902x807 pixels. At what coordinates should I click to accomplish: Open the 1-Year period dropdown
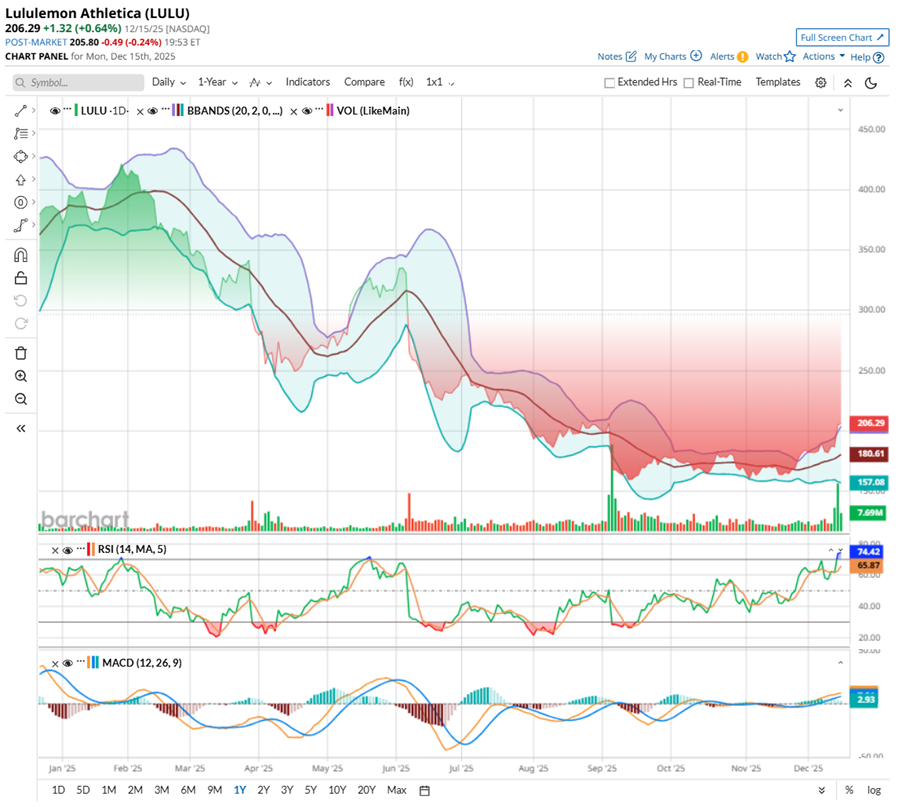(217, 82)
